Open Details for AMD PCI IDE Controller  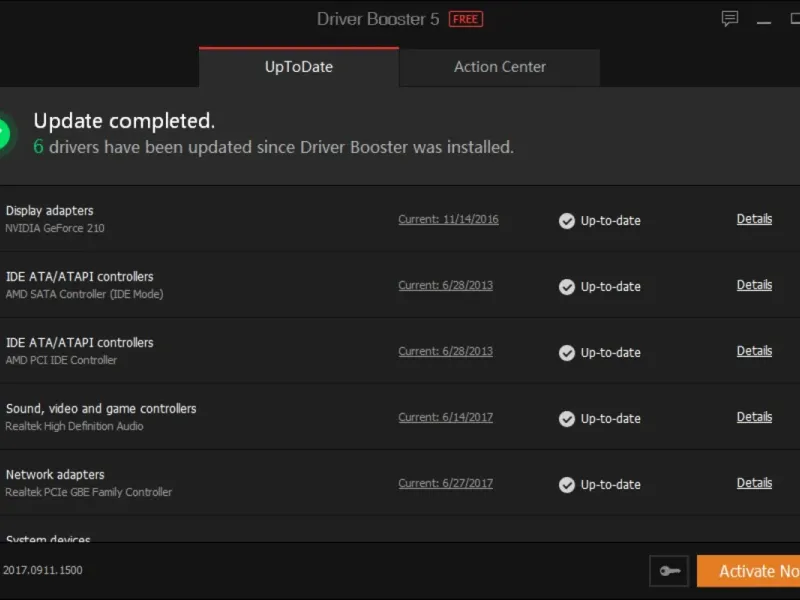pos(754,351)
